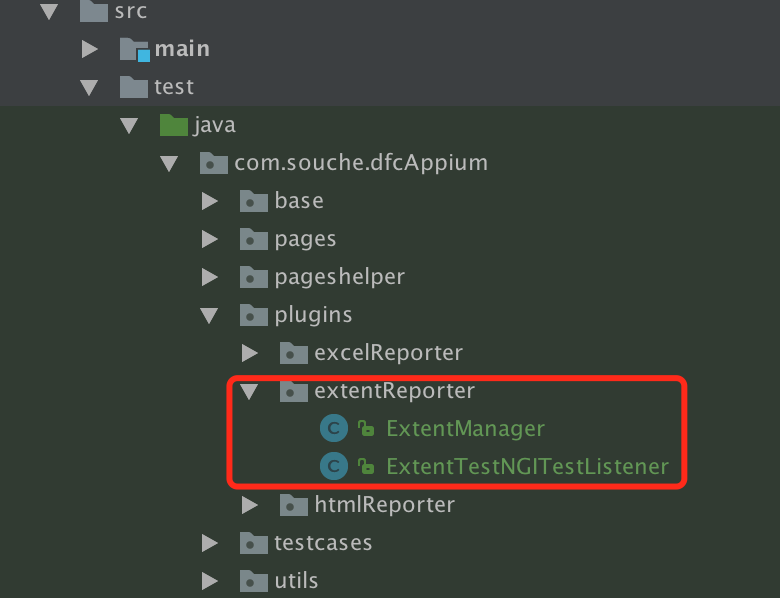Click the ExtentManager class icon
The image size is (780, 598).
[x=333, y=428]
